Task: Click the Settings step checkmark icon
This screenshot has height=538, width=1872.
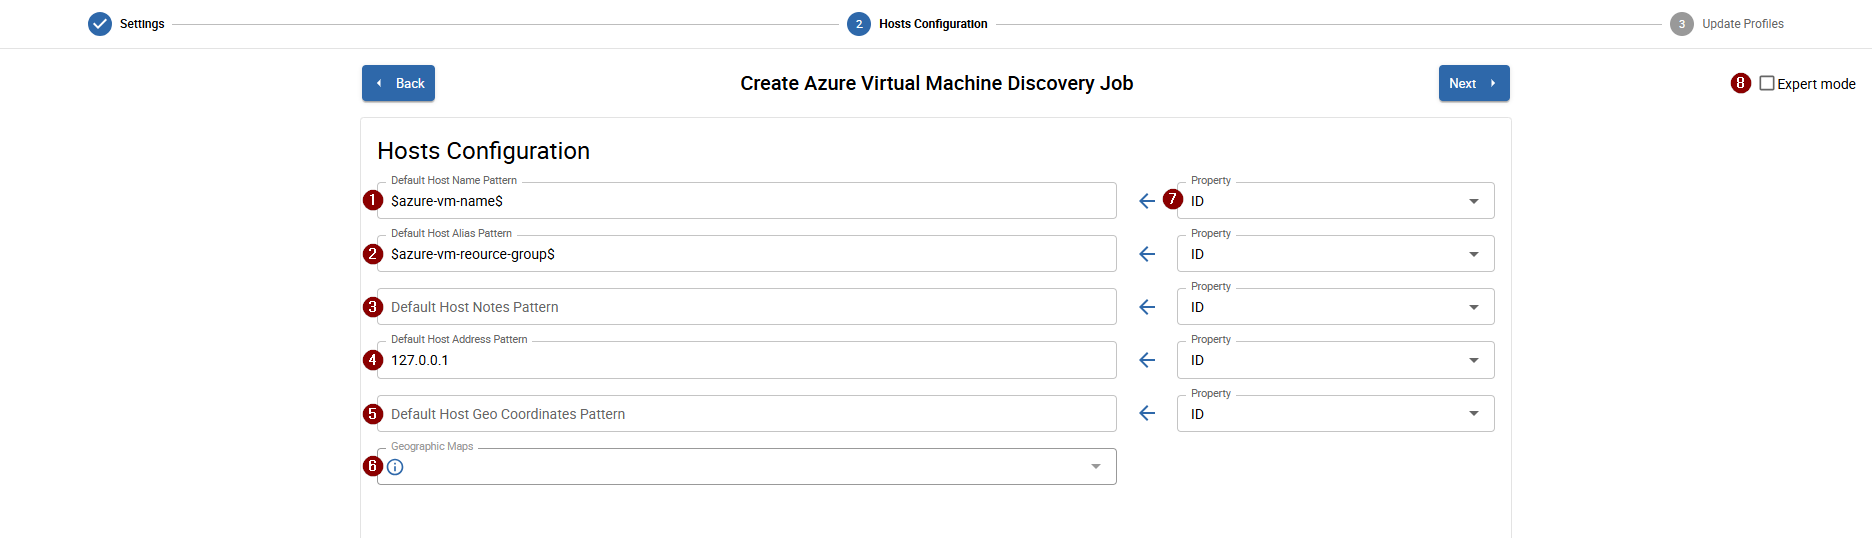Action: pyautogui.click(x=100, y=24)
